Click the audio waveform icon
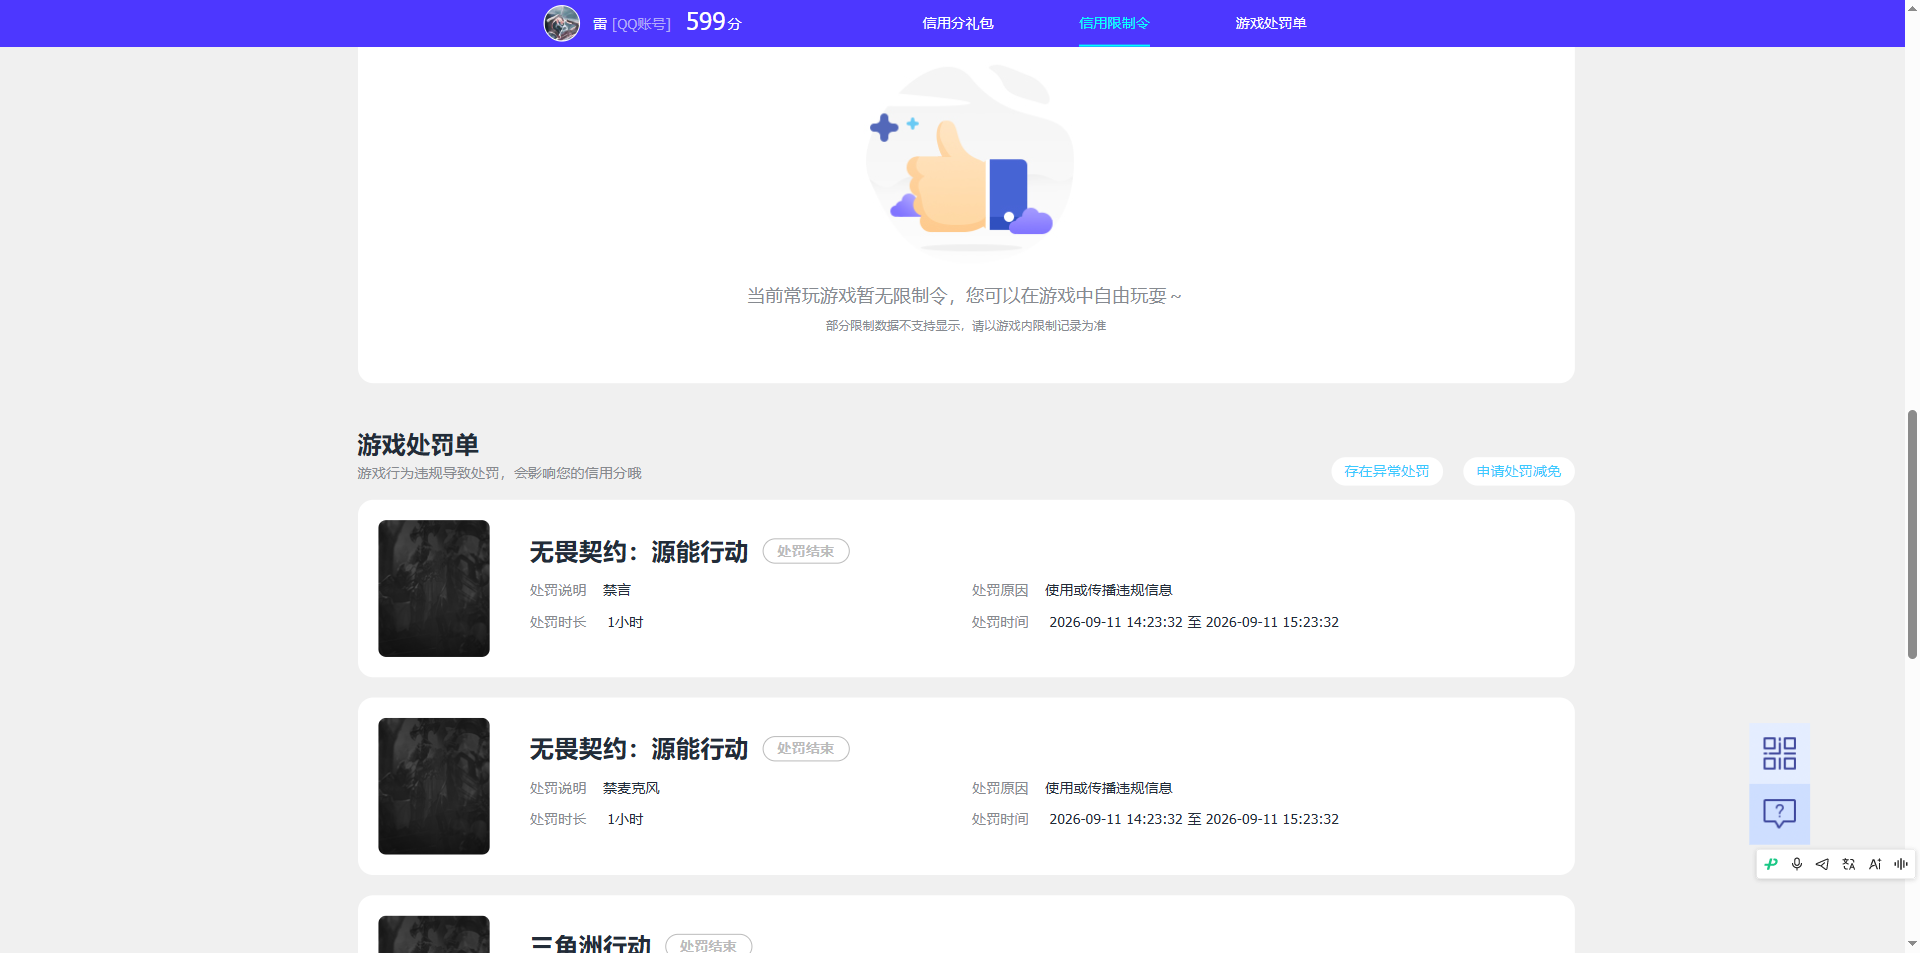 [1901, 864]
